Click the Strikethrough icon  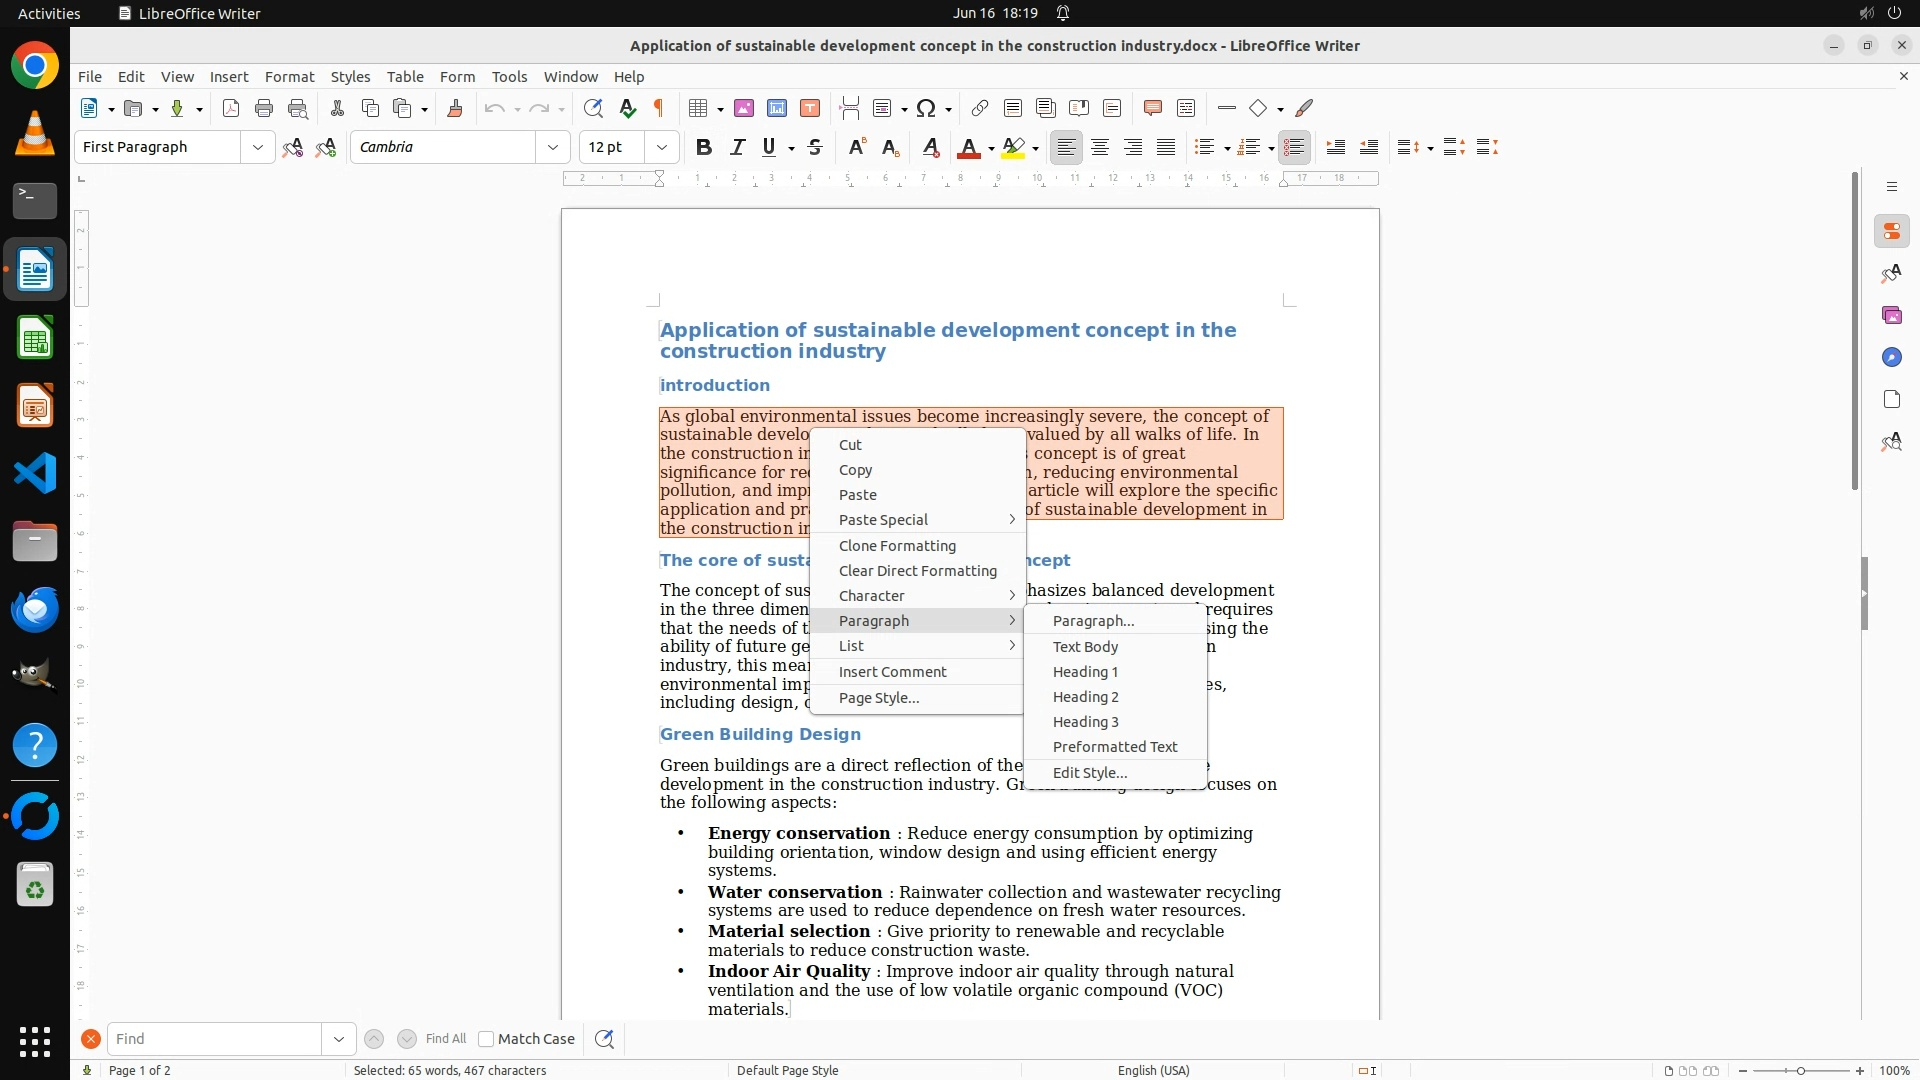coord(815,148)
